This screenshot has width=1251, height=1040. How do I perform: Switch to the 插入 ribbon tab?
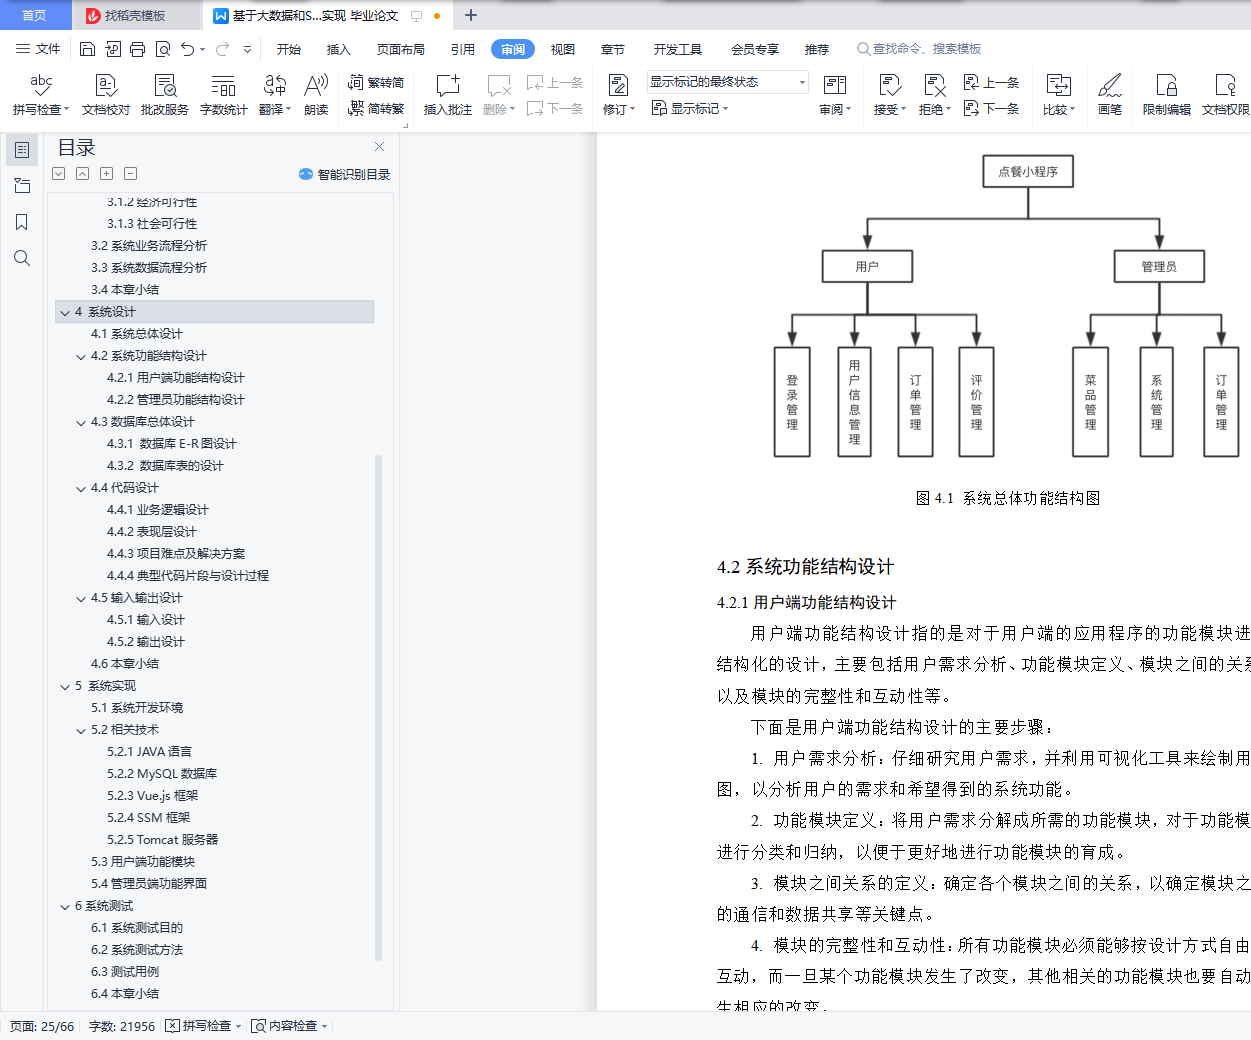click(339, 49)
